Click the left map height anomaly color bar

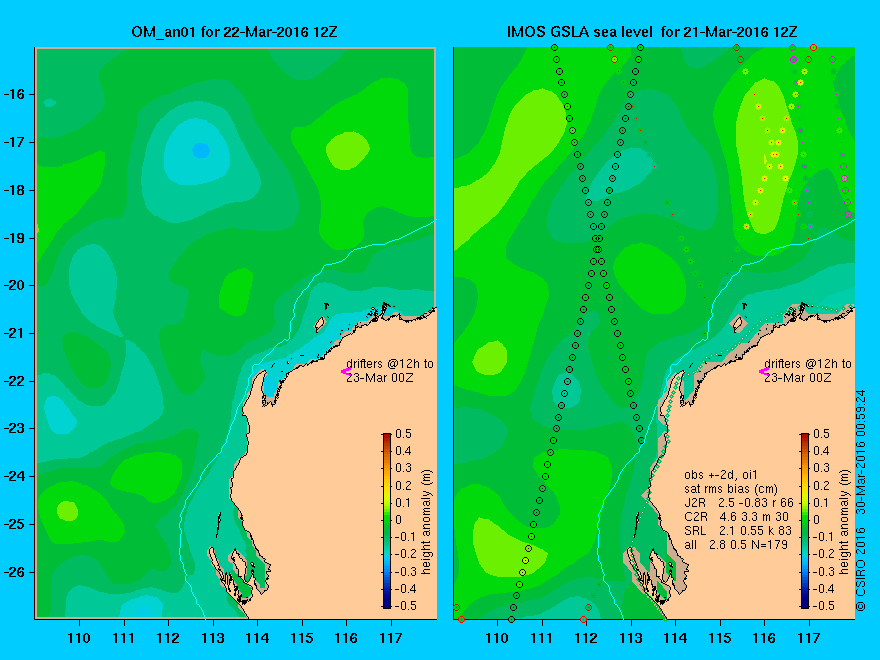point(387,521)
